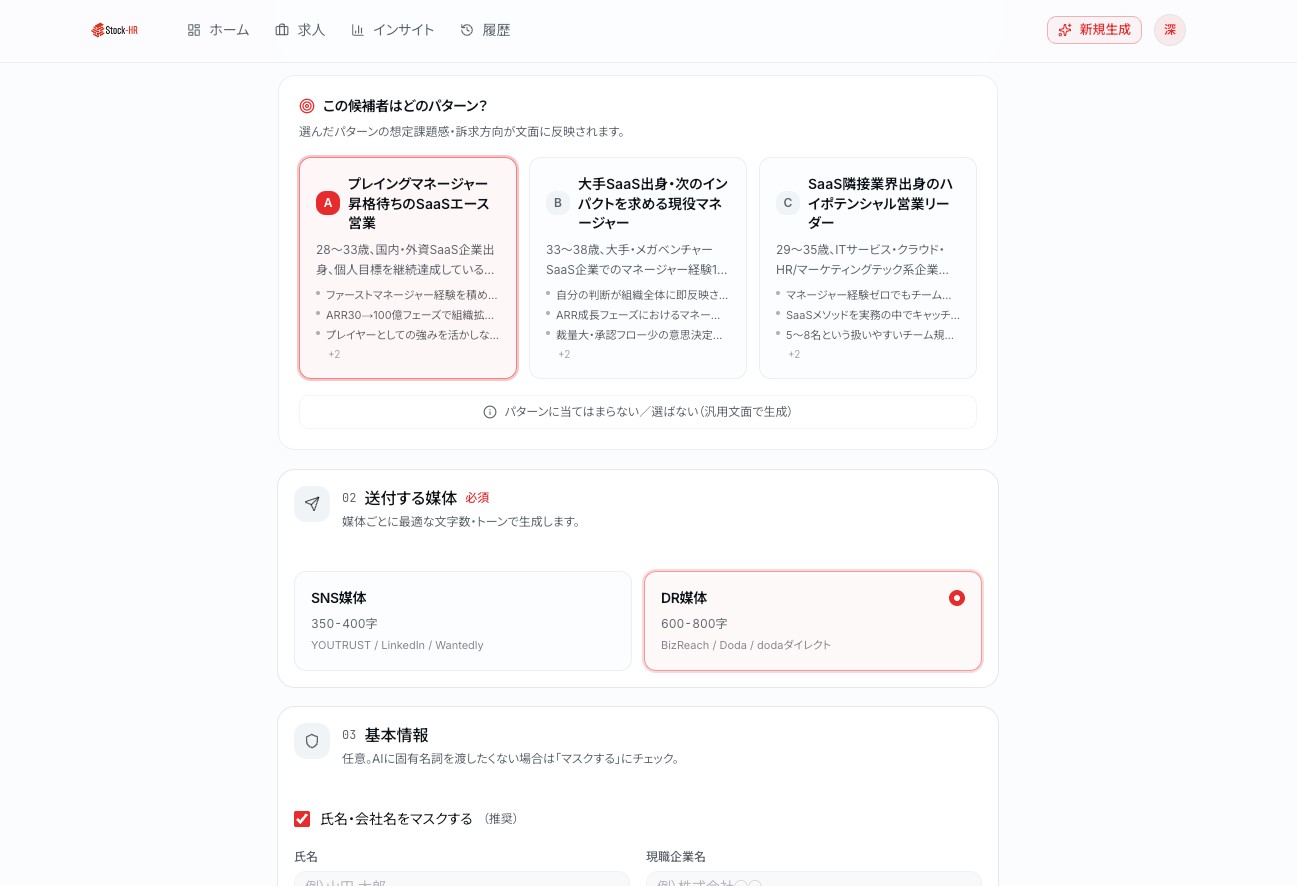Focus the 現職企業名 input field
This screenshot has height=886, width=1297.
(814, 879)
